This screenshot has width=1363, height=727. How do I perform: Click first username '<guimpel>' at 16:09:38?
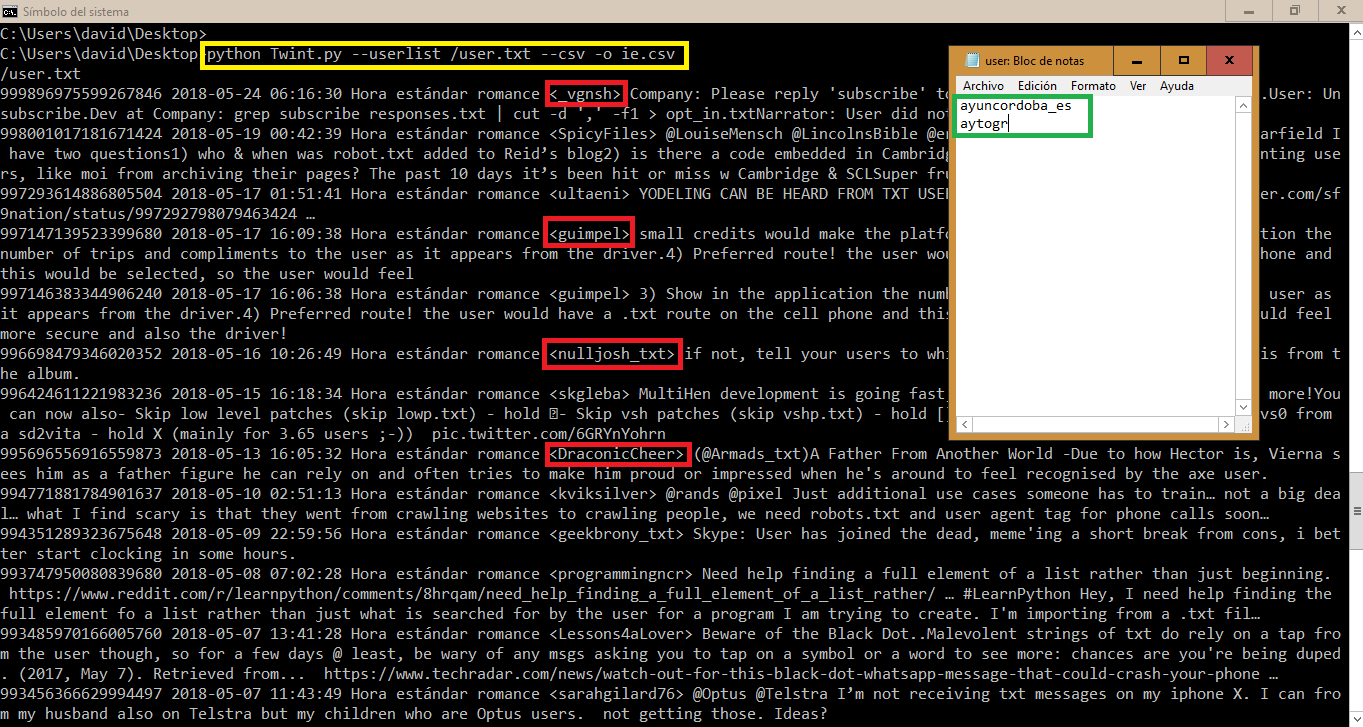[x=589, y=234]
